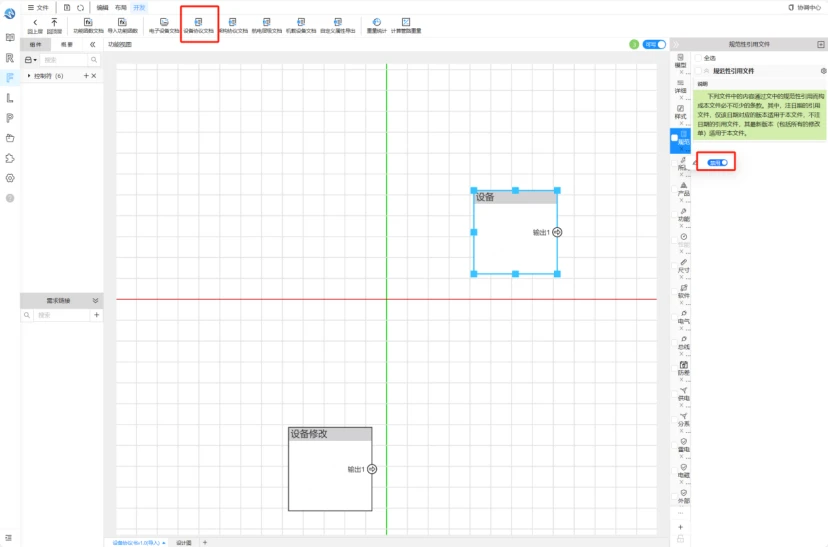Add a side tab with the plus button
The width and height of the screenshot is (829, 547).
(x=680, y=527)
